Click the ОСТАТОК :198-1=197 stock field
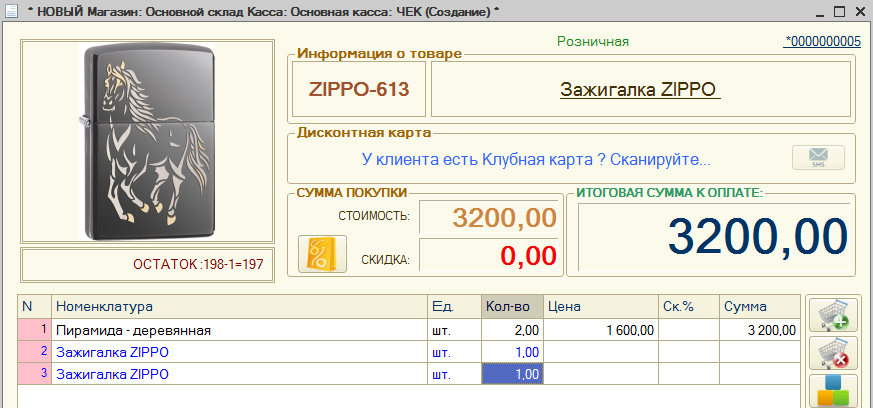This screenshot has height=408, width=873. (148, 265)
